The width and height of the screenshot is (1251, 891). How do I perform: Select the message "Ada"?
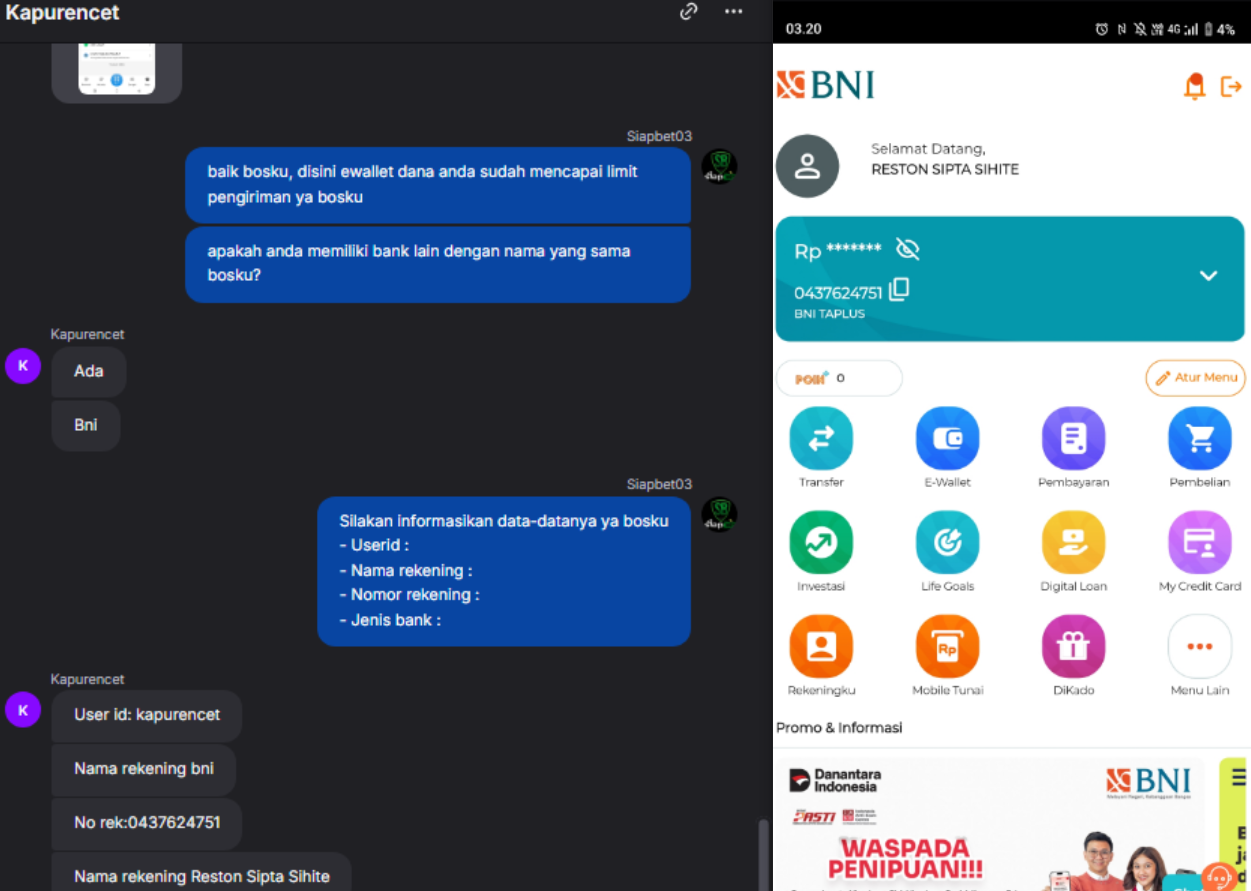89,371
